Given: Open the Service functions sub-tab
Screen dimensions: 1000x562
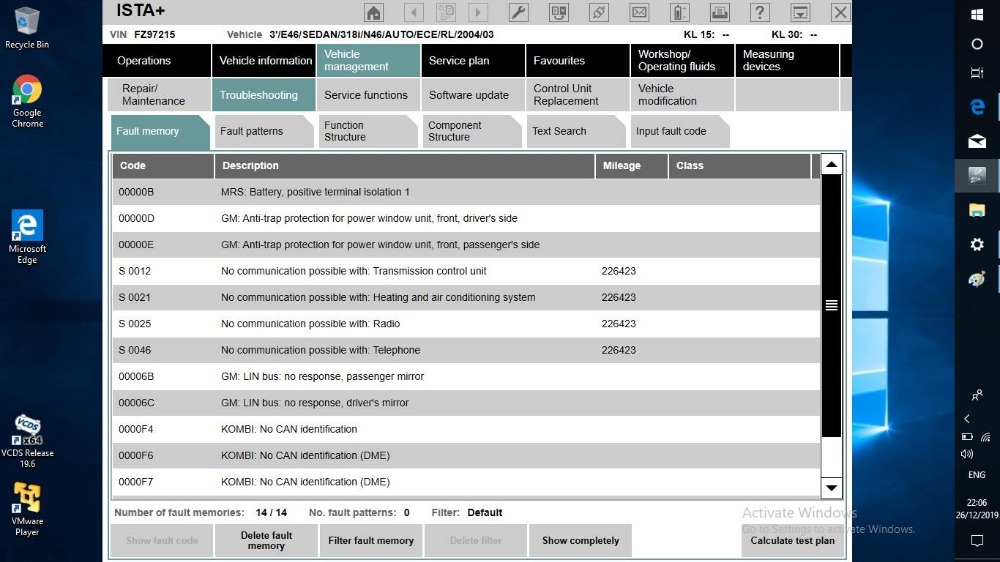Looking at the screenshot, I should click(368, 95).
